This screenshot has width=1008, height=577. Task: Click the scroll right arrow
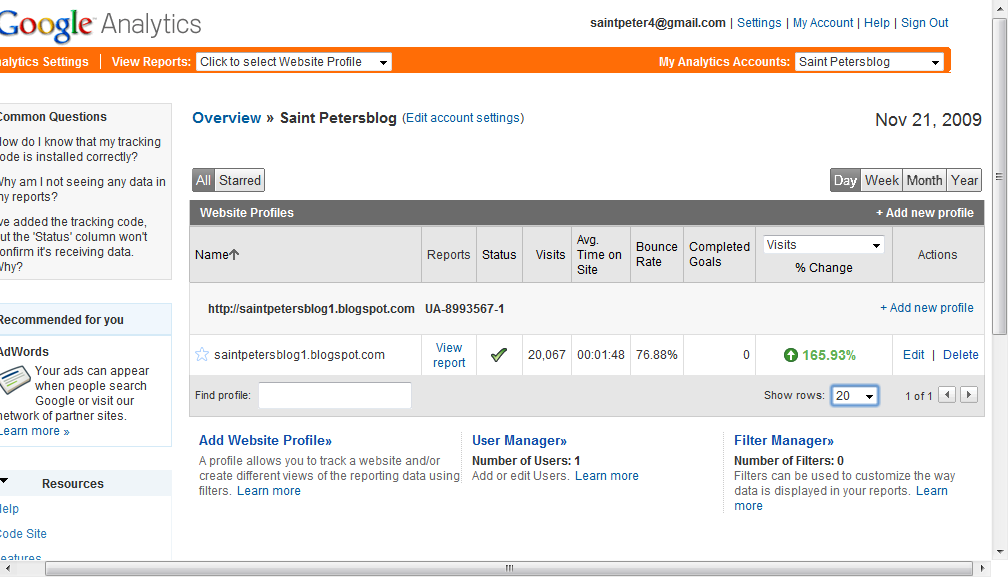point(982,569)
